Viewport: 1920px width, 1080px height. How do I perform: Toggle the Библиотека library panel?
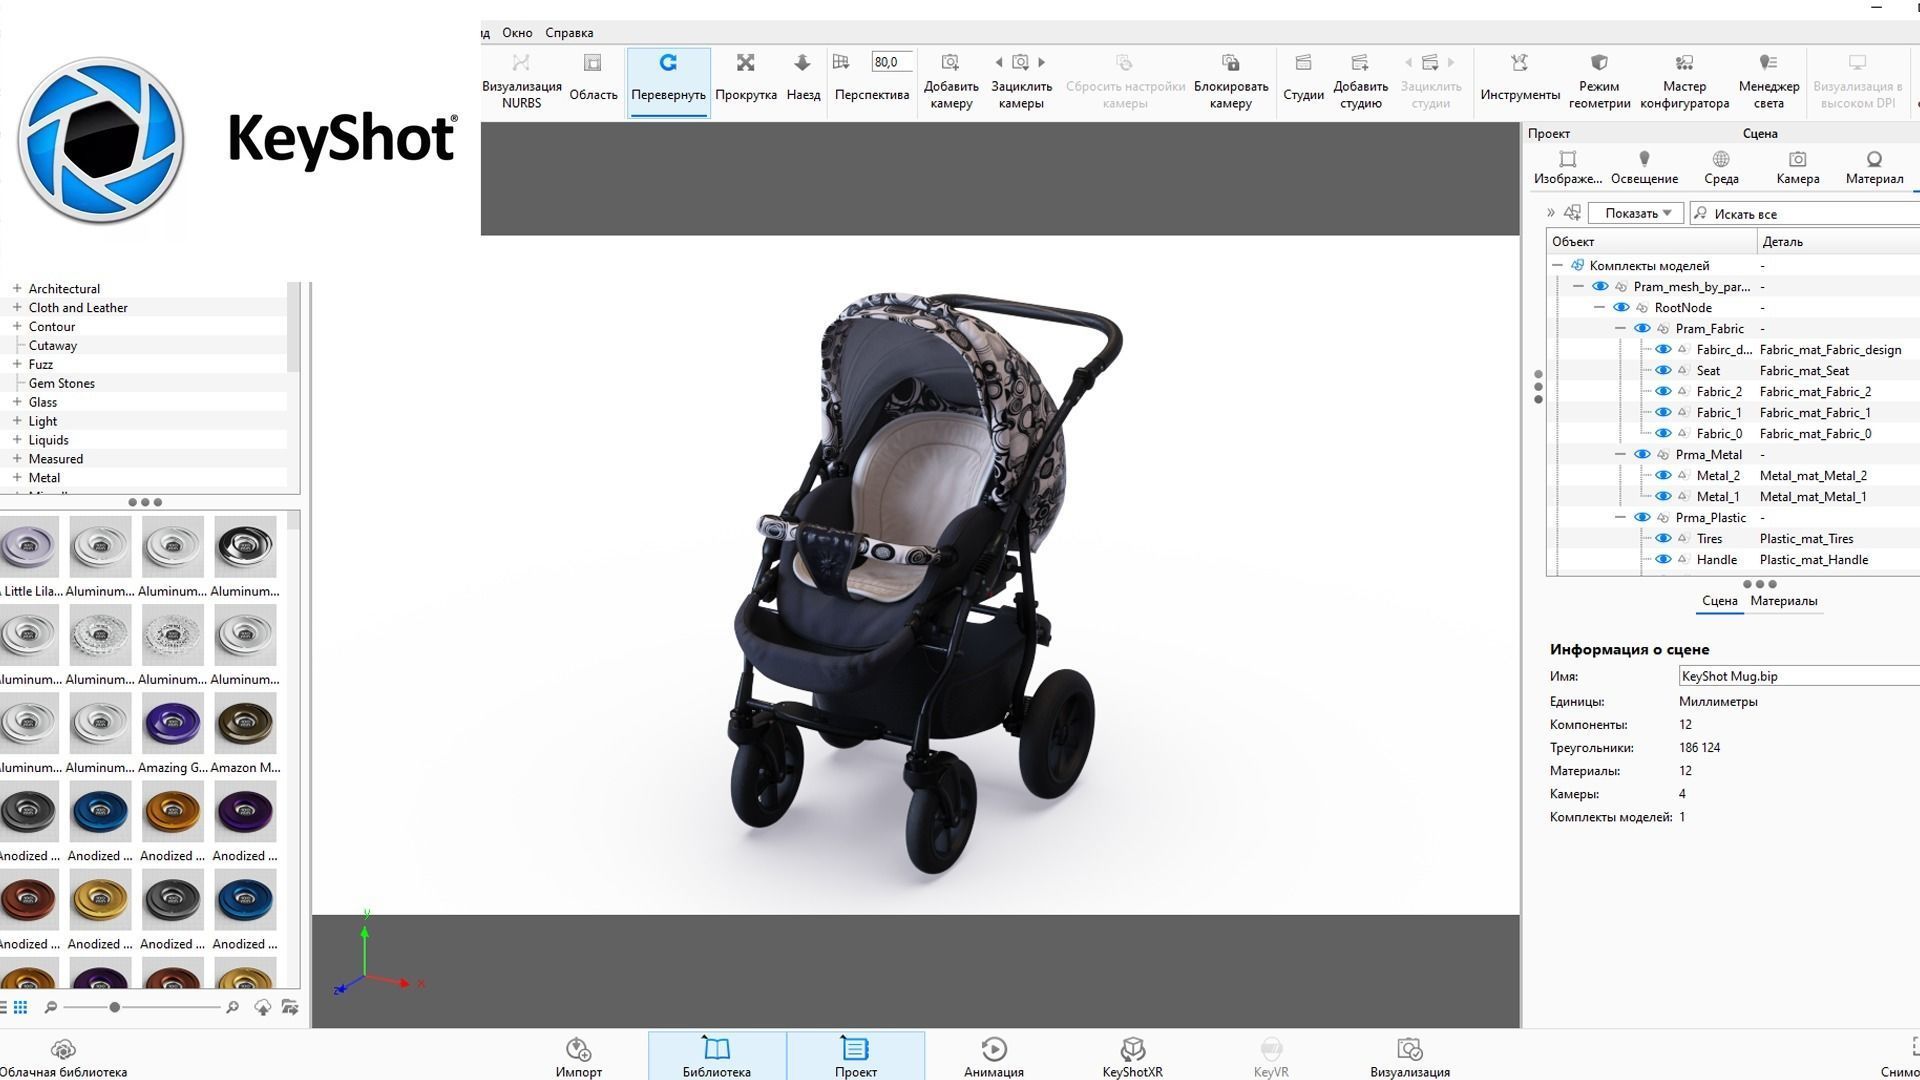[x=717, y=1056]
